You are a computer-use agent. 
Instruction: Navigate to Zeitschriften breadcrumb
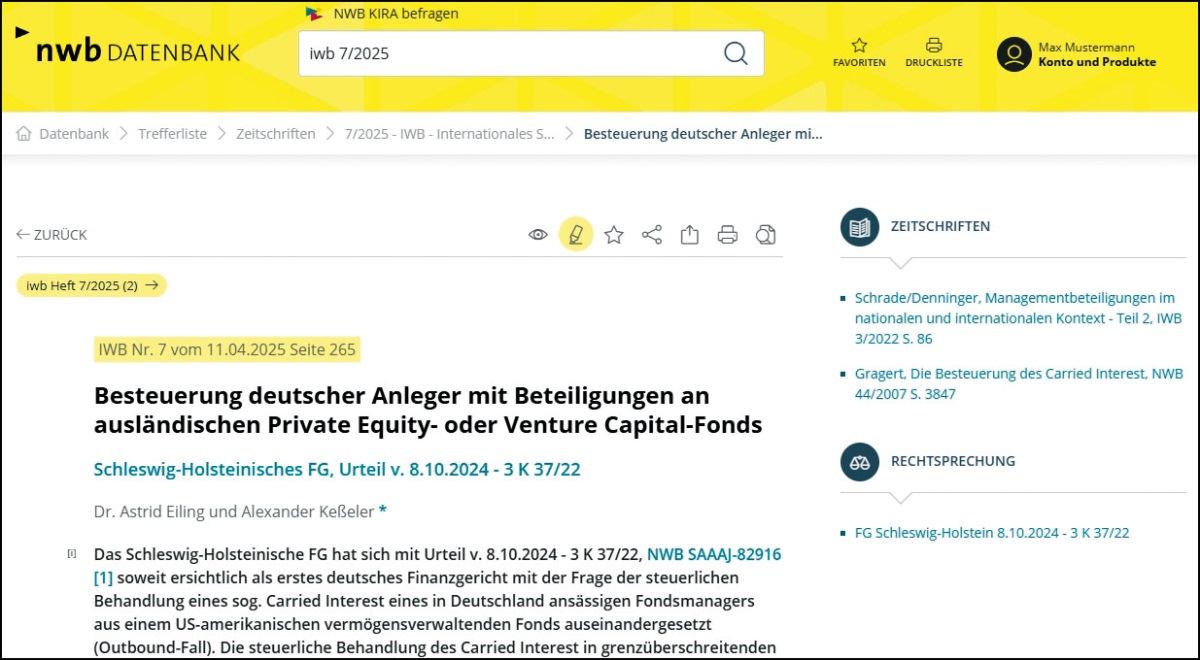275,134
